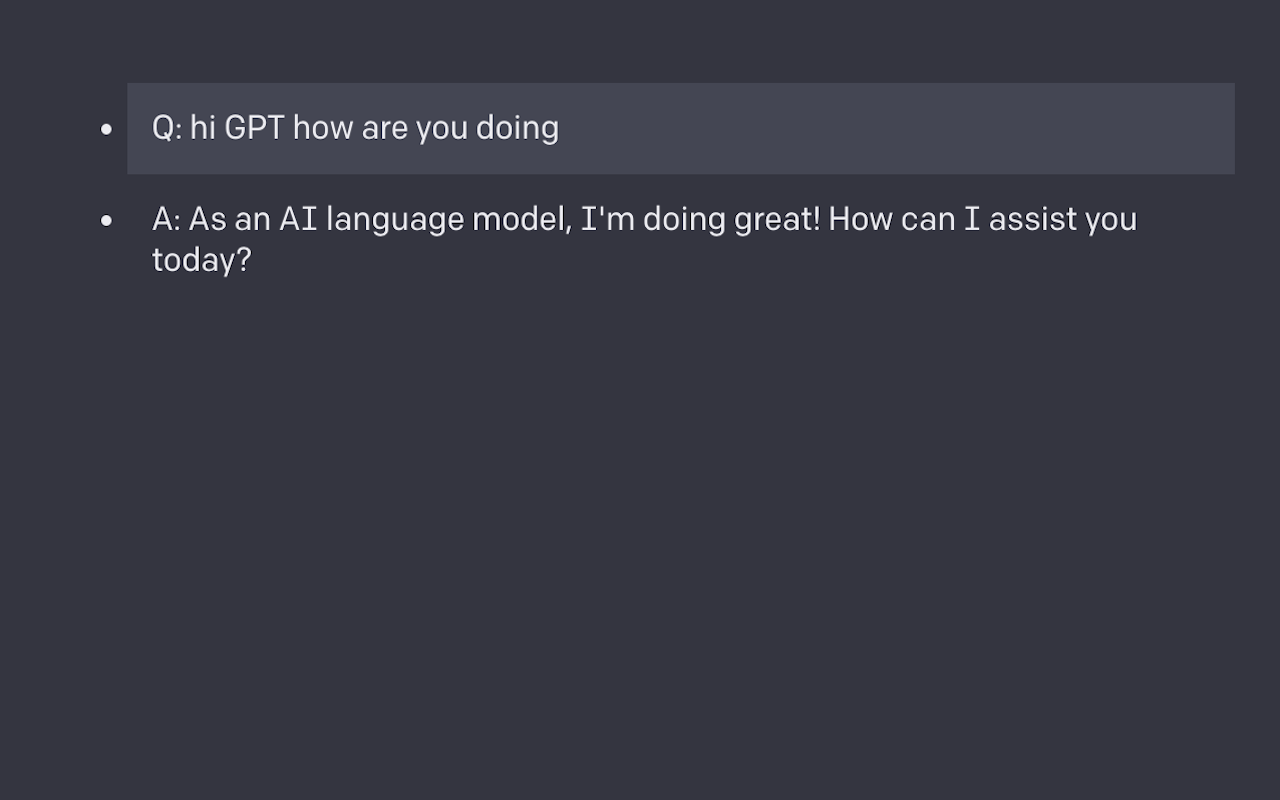This screenshot has width=1280, height=800.
Task: Click the 'A:' label in the answer
Action: pyautogui.click(x=166, y=219)
